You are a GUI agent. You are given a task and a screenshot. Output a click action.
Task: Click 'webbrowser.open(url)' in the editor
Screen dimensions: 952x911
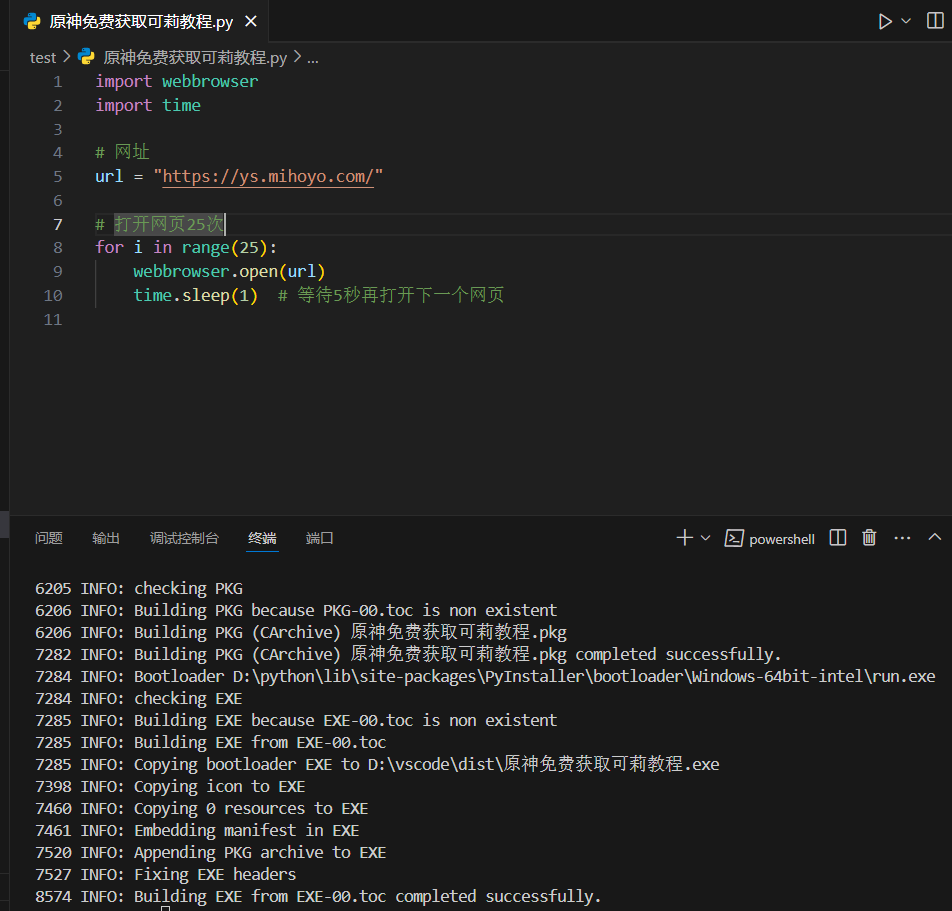pos(230,271)
